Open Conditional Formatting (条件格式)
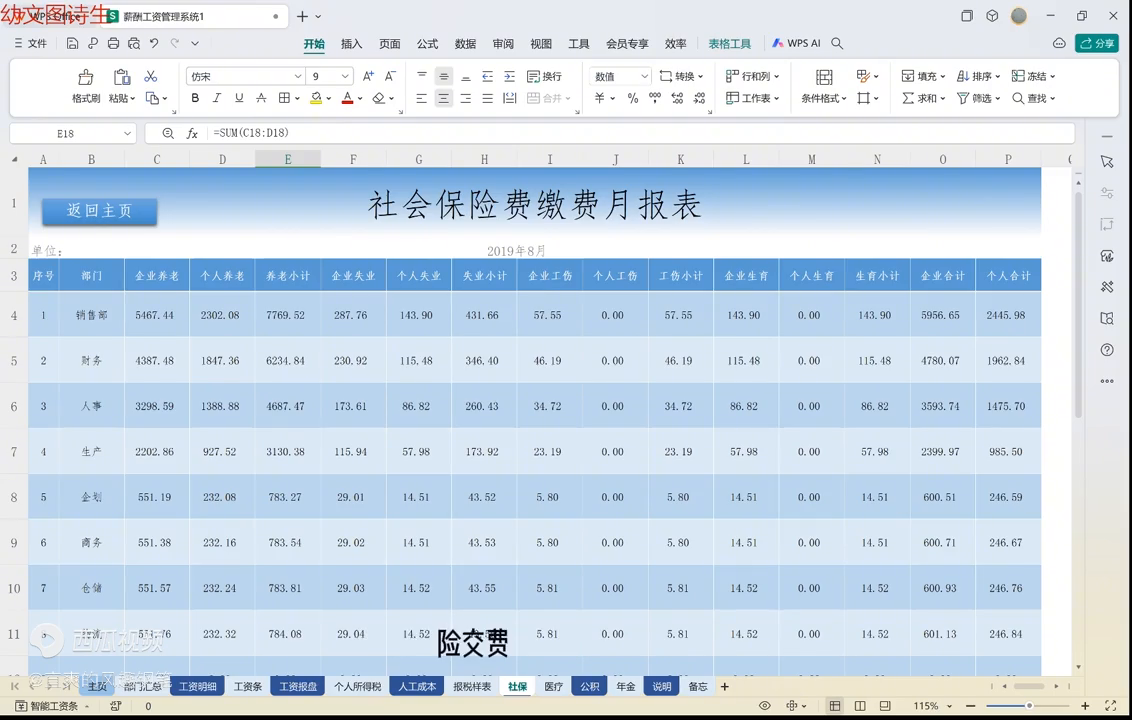 (x=823, y=87)
